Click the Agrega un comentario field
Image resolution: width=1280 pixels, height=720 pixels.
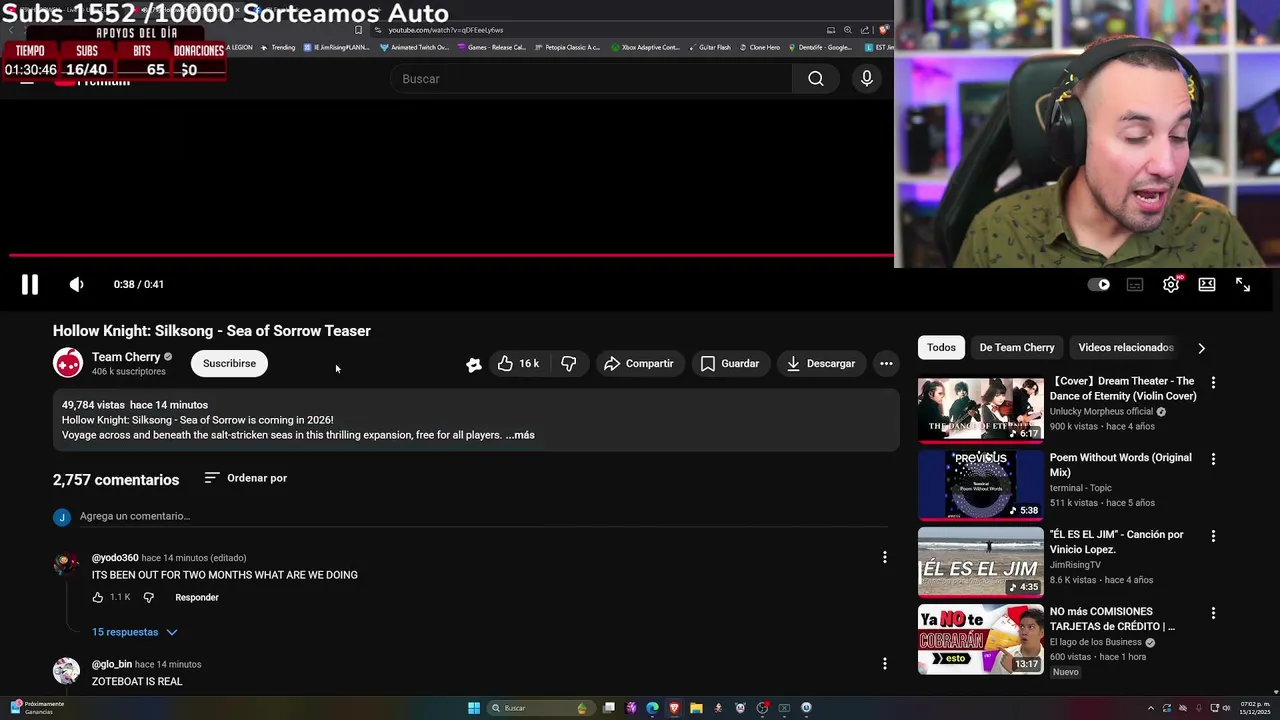pyautogui.click(x=483, y=516)
